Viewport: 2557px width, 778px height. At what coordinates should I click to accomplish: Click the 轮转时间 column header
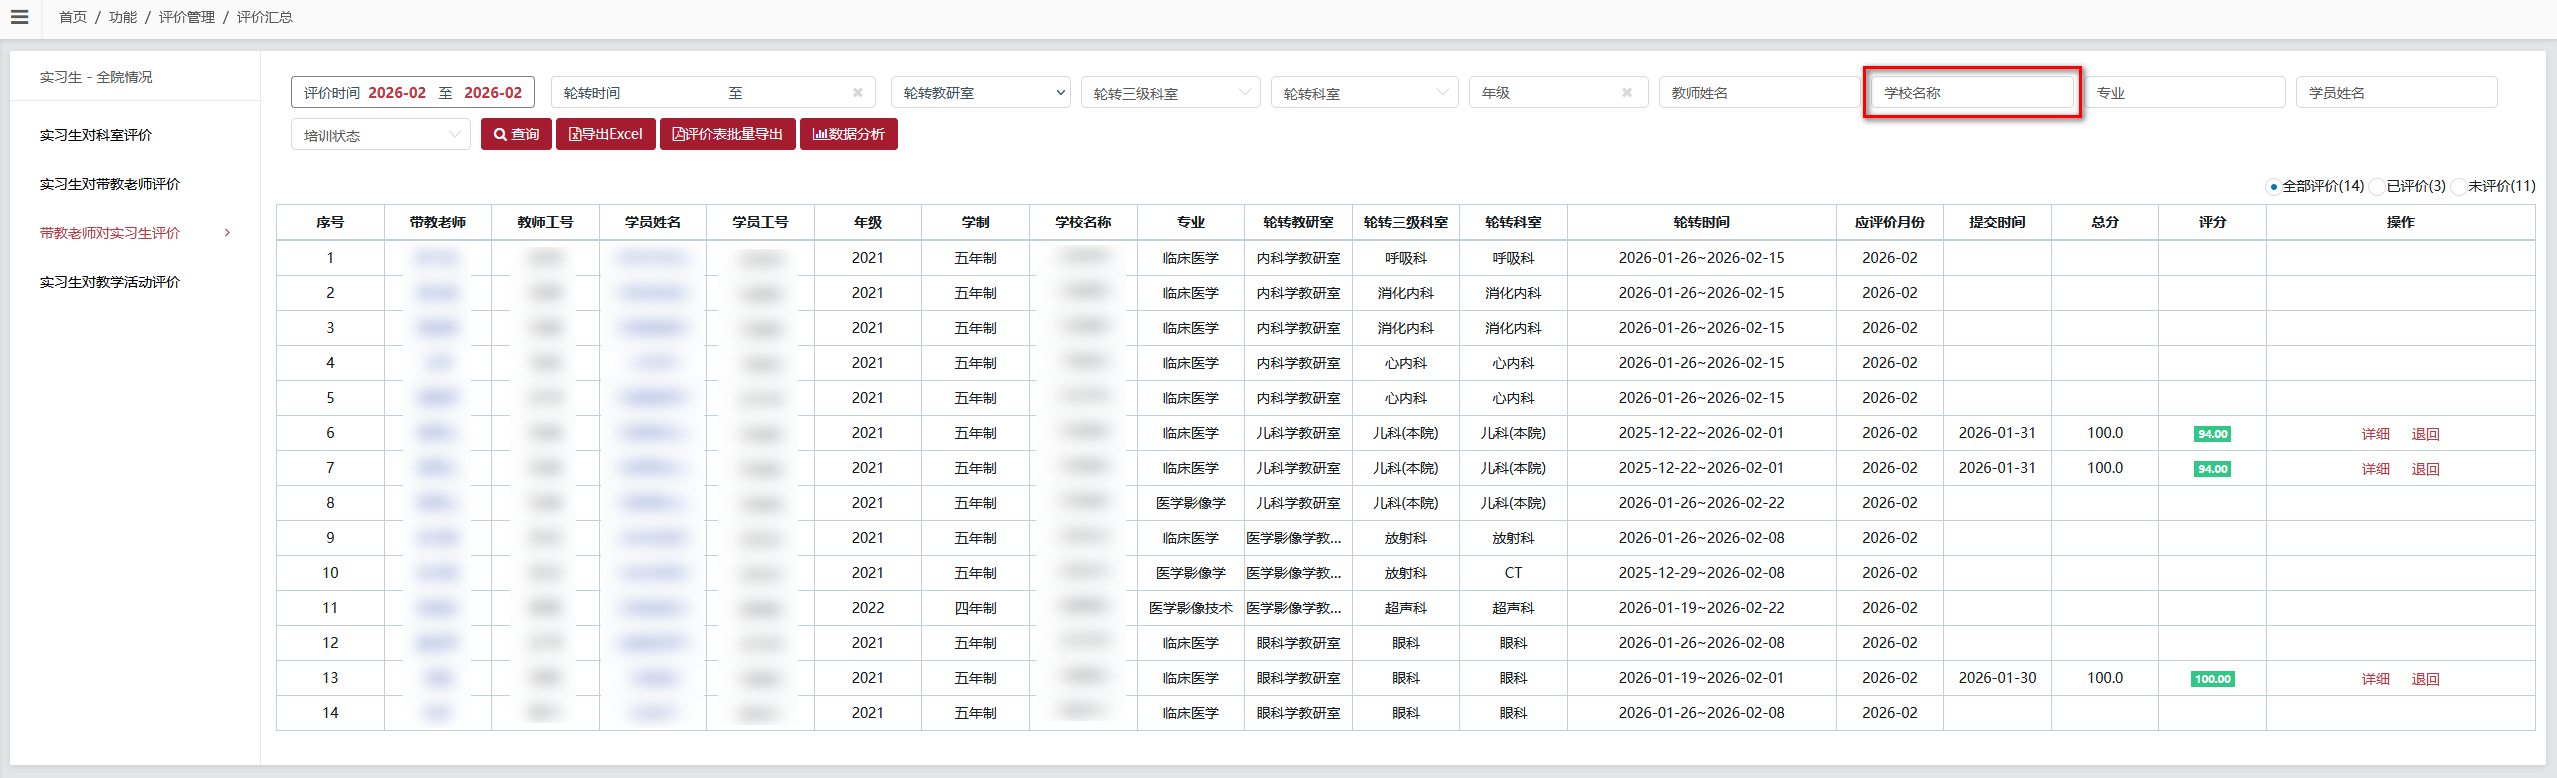[1701, 222]
